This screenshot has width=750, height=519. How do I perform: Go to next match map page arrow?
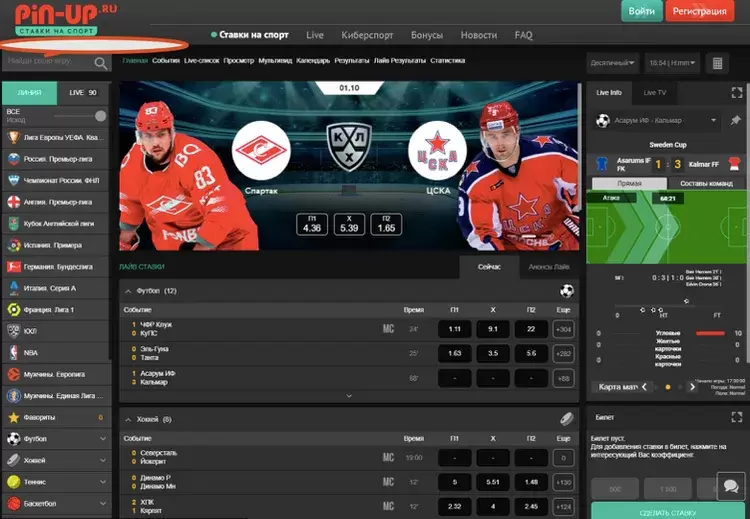click(x=692, y=386)
